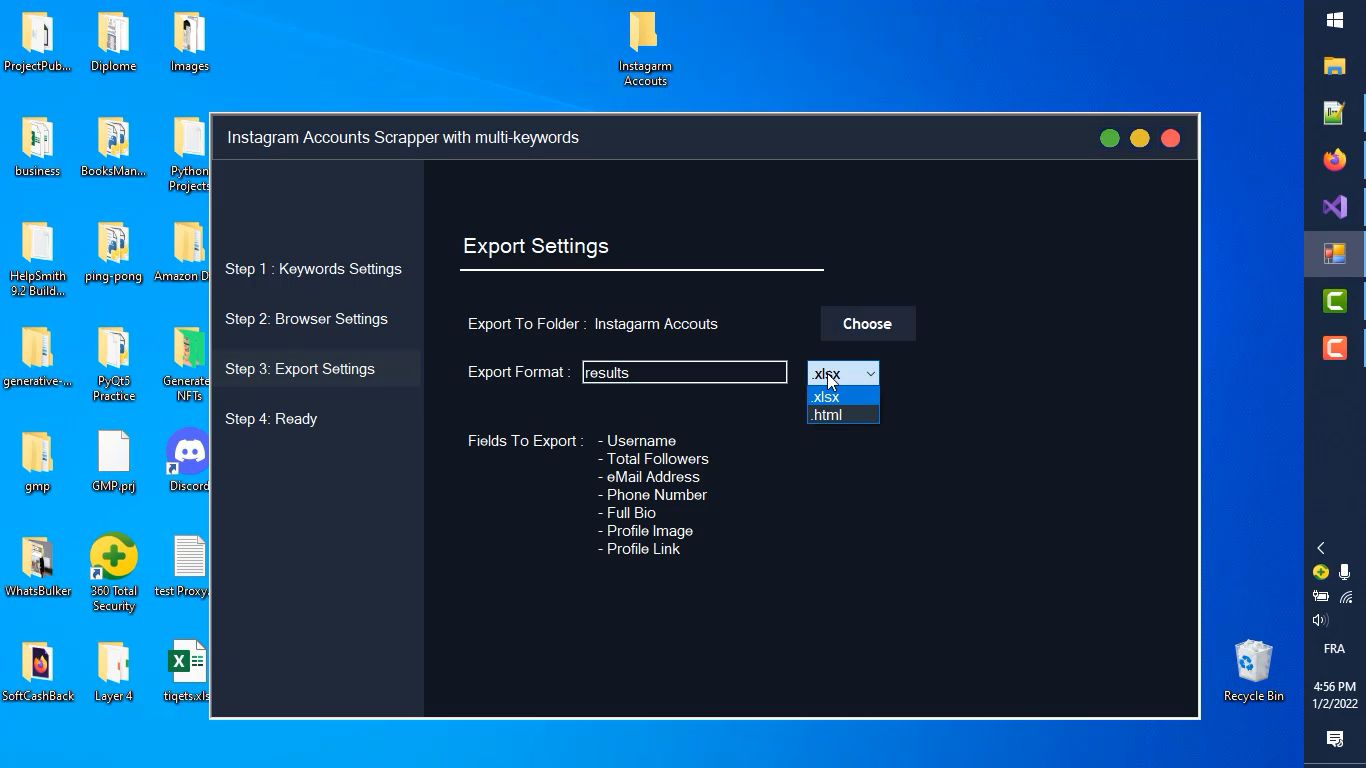Open the notification center icon
Screen dimensions: 1366x768
point(1334,739)
